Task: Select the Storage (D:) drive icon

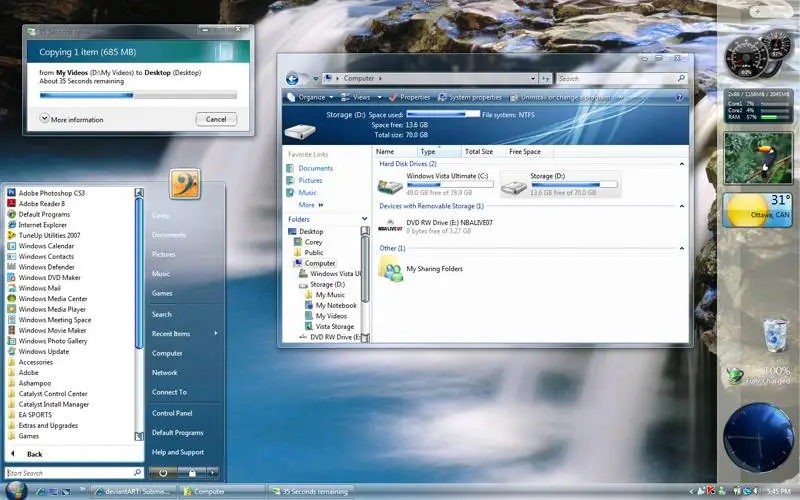Action: tap(513, 188)
